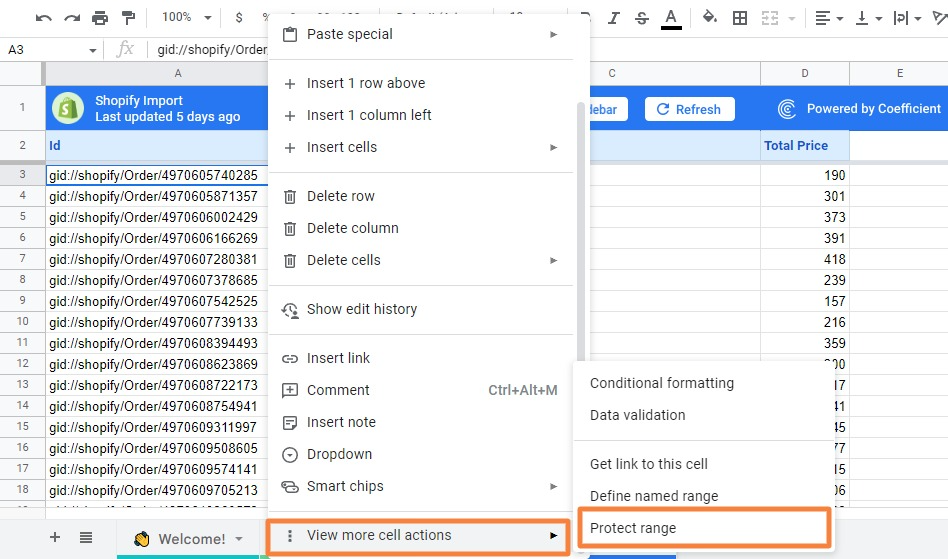Apply currency format with dollar icon
This screenshot has height=559, width=948.
(239, 18)
